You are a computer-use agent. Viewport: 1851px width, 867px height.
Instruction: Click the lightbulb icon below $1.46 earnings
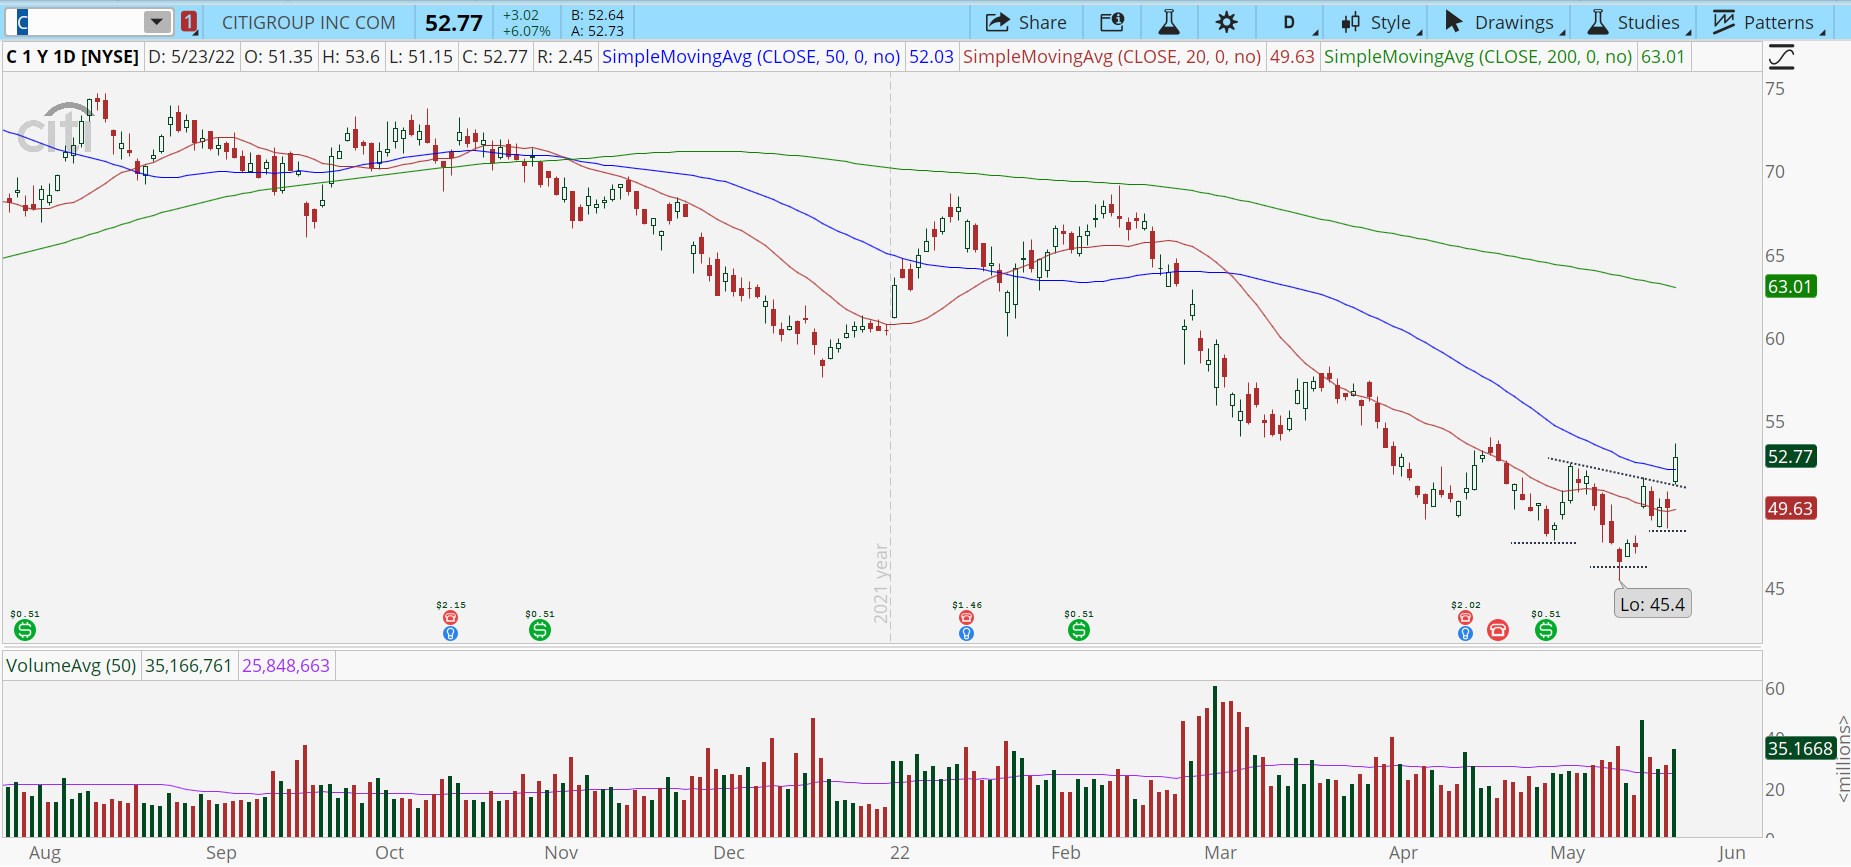(966, 633)
